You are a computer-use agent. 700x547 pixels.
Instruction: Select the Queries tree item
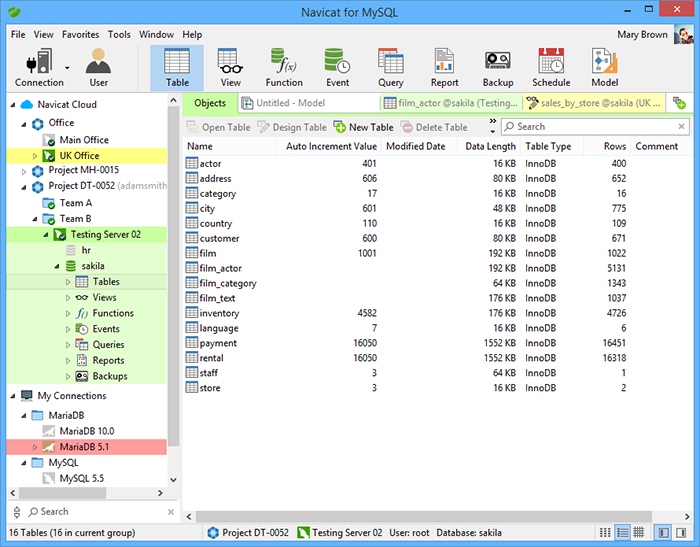click(108, 345)
